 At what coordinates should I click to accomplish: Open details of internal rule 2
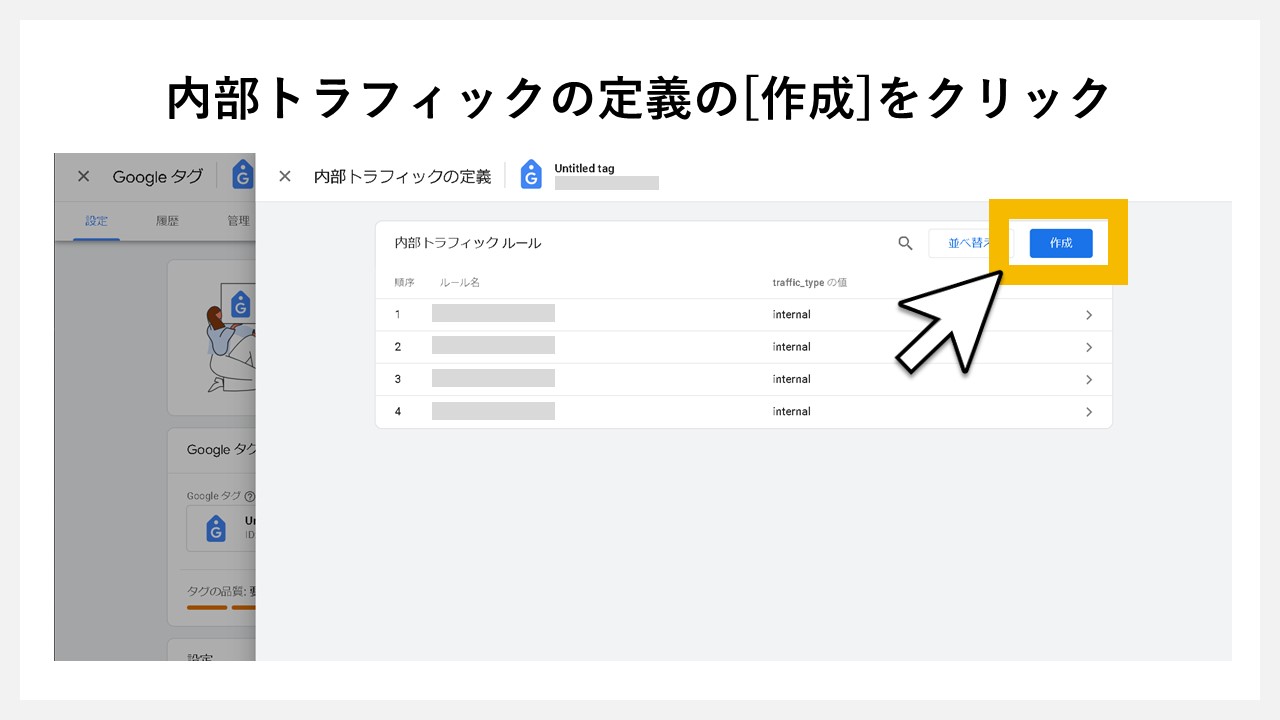coord(1089,346)
